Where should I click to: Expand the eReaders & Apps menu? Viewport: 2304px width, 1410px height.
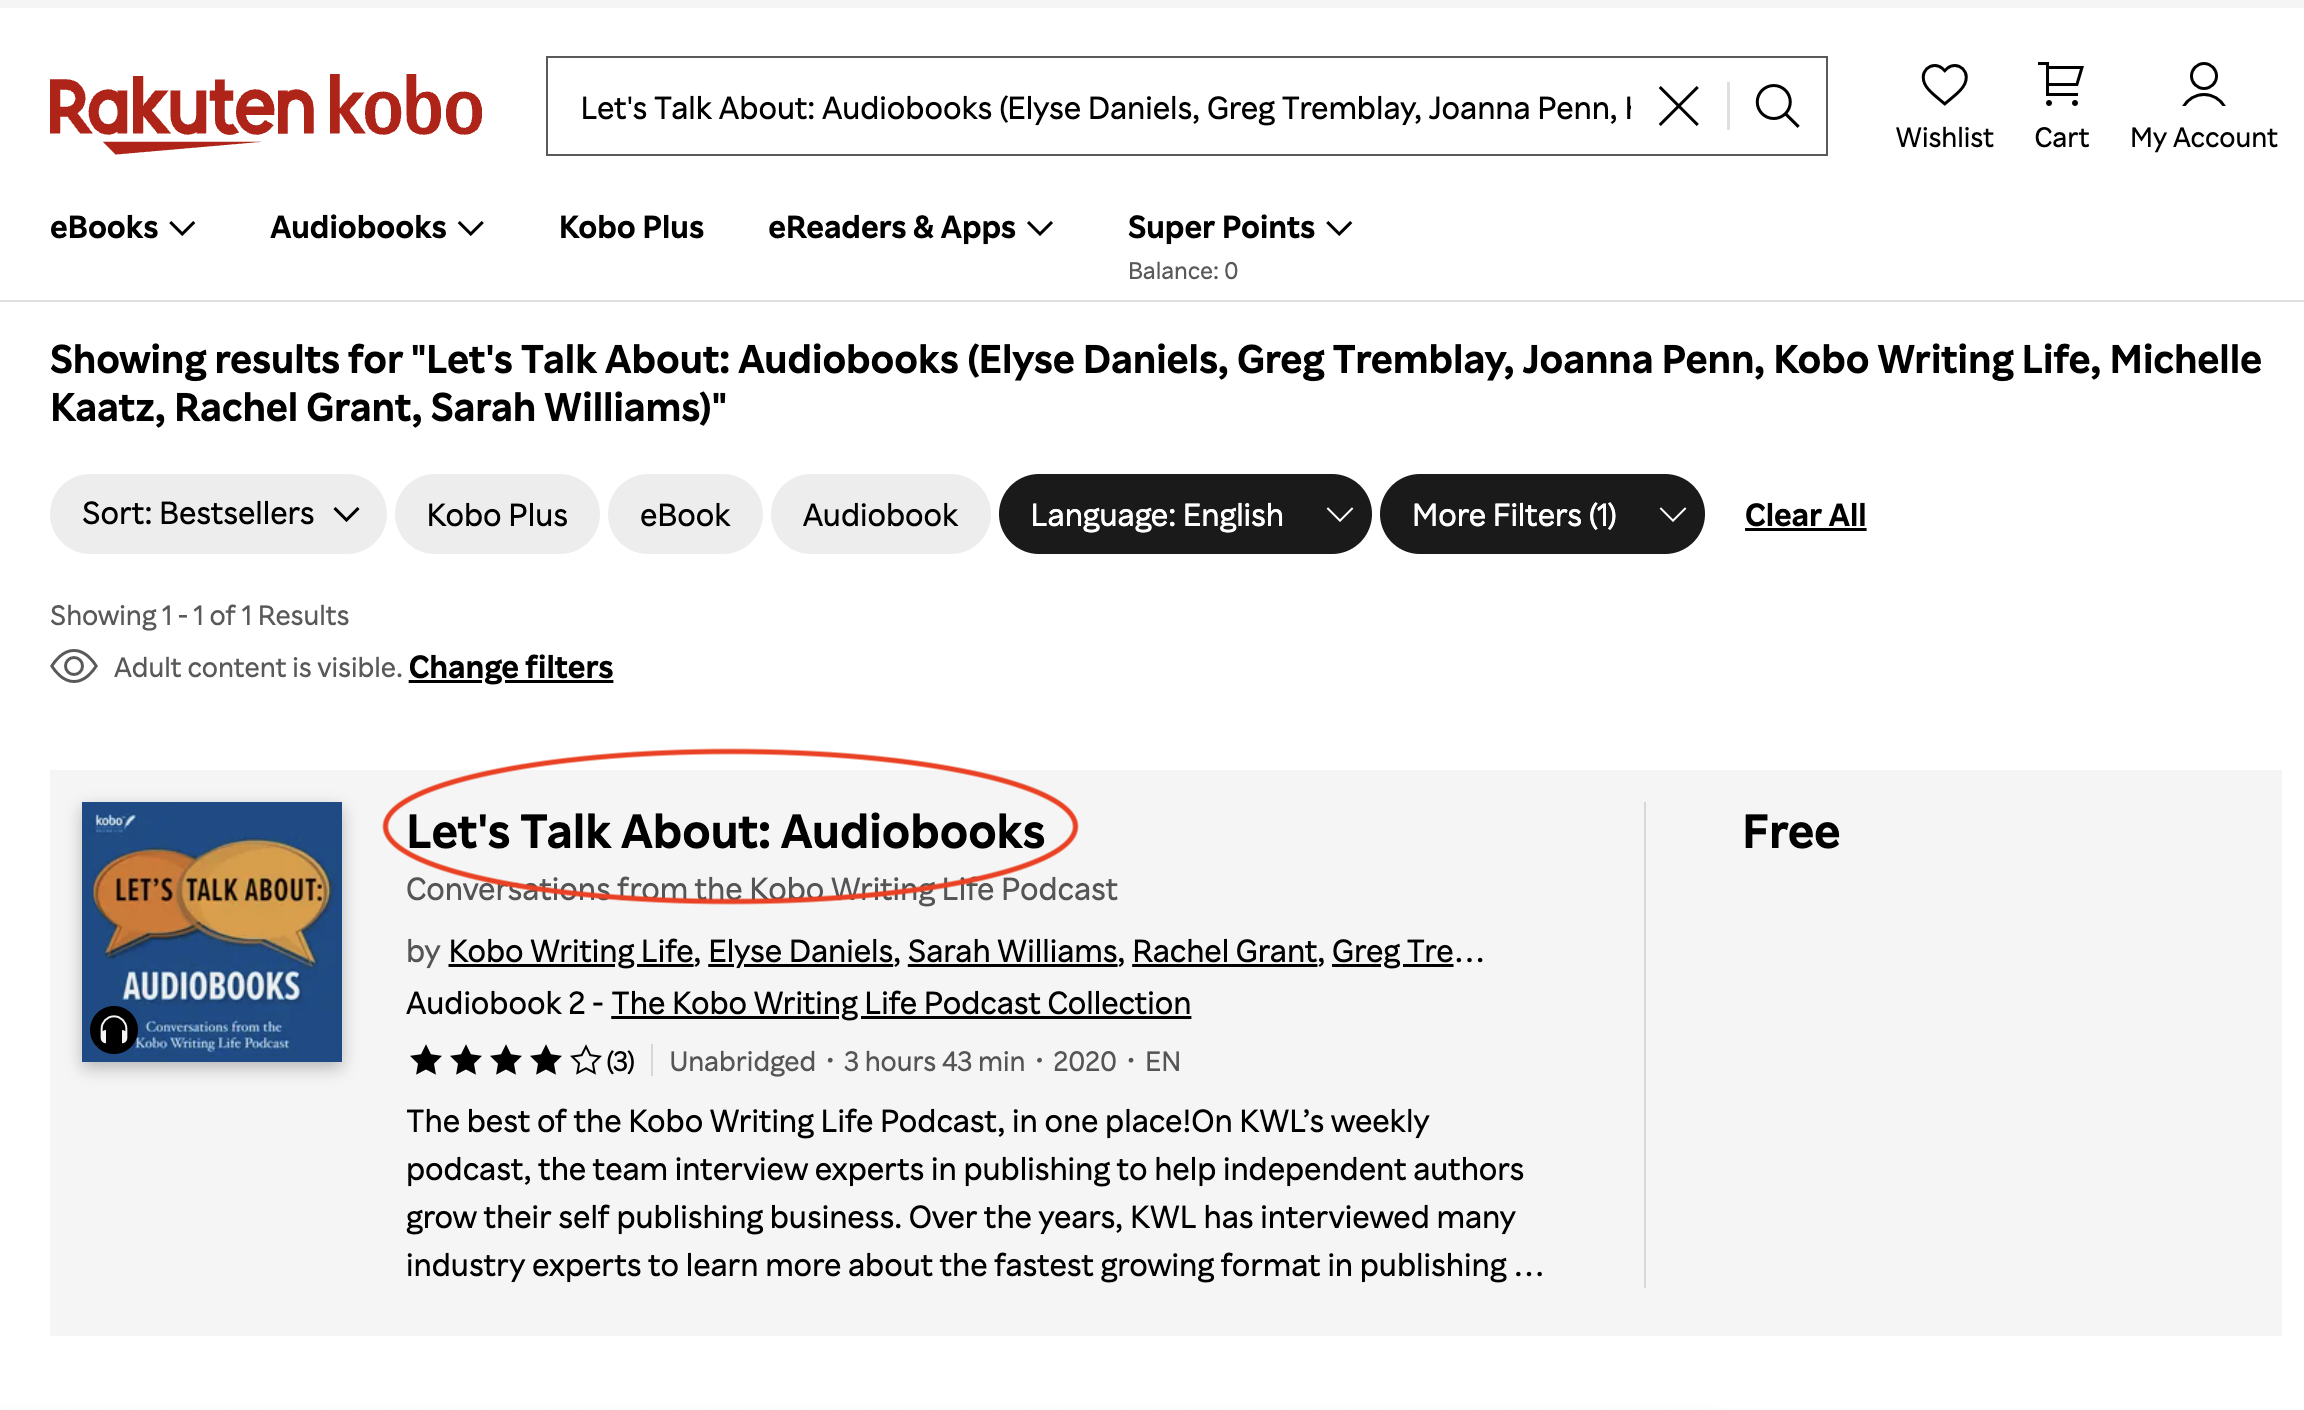(x=910, y=228)
